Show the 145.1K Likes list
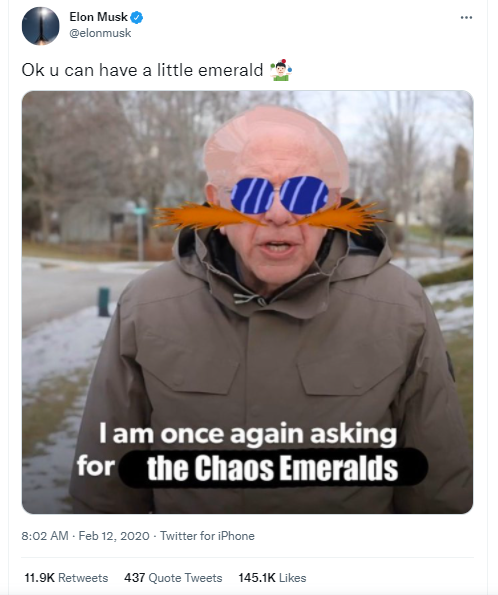Viewport: 498px width, 595px height. point(272,578)
